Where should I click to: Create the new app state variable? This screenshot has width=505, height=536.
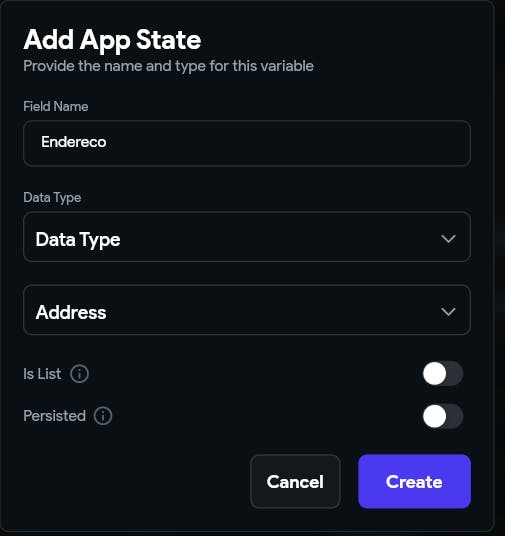pos(414,481)
